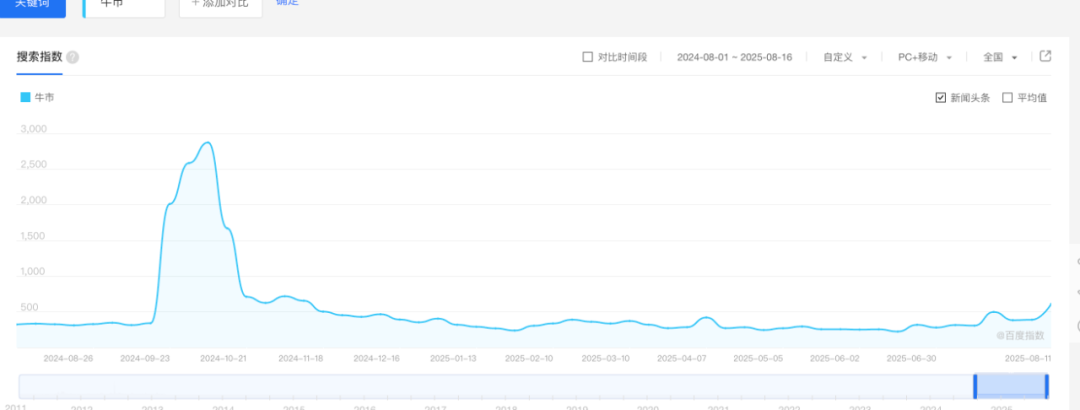Click the 确定 link
1080x410 pixels.
pos(287,3)
